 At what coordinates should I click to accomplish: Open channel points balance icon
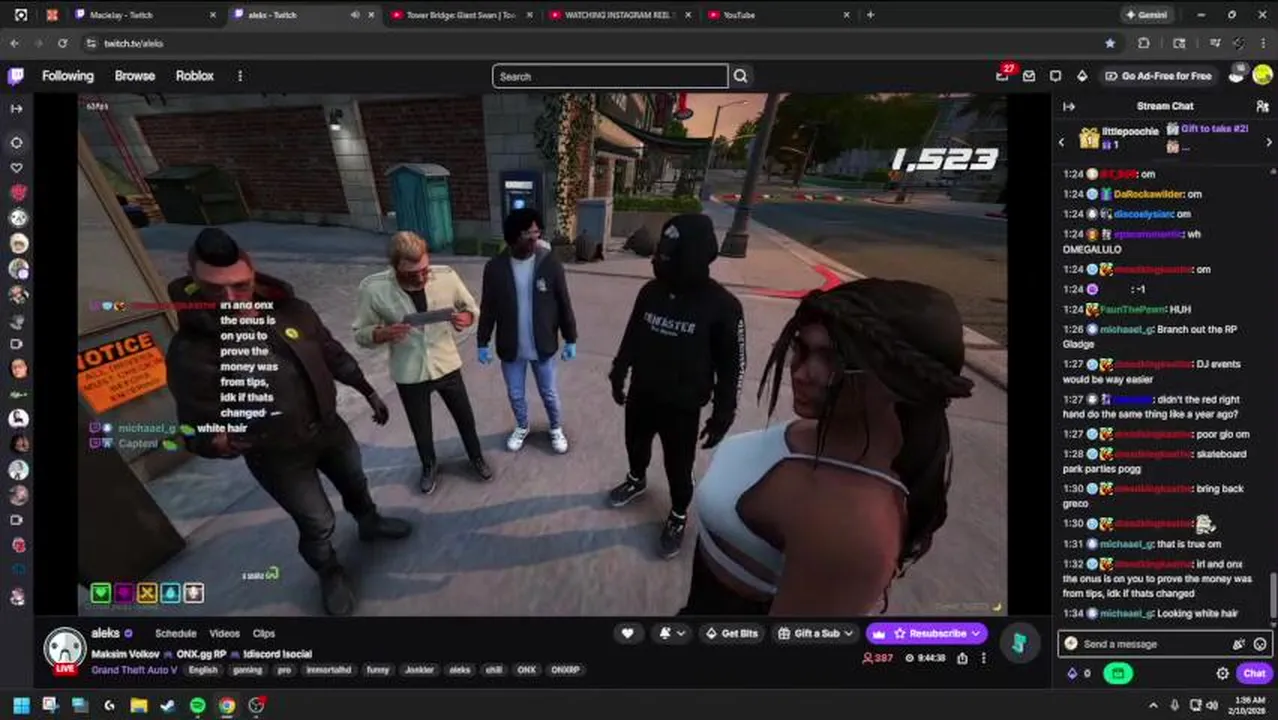pos(1078,674)
